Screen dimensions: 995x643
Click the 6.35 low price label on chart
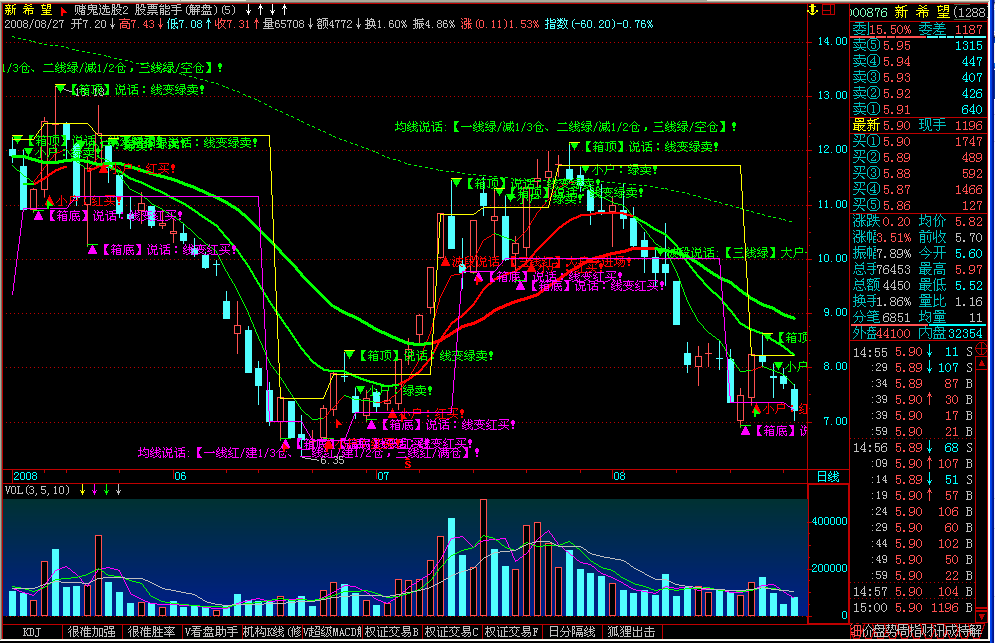(332, 460)
